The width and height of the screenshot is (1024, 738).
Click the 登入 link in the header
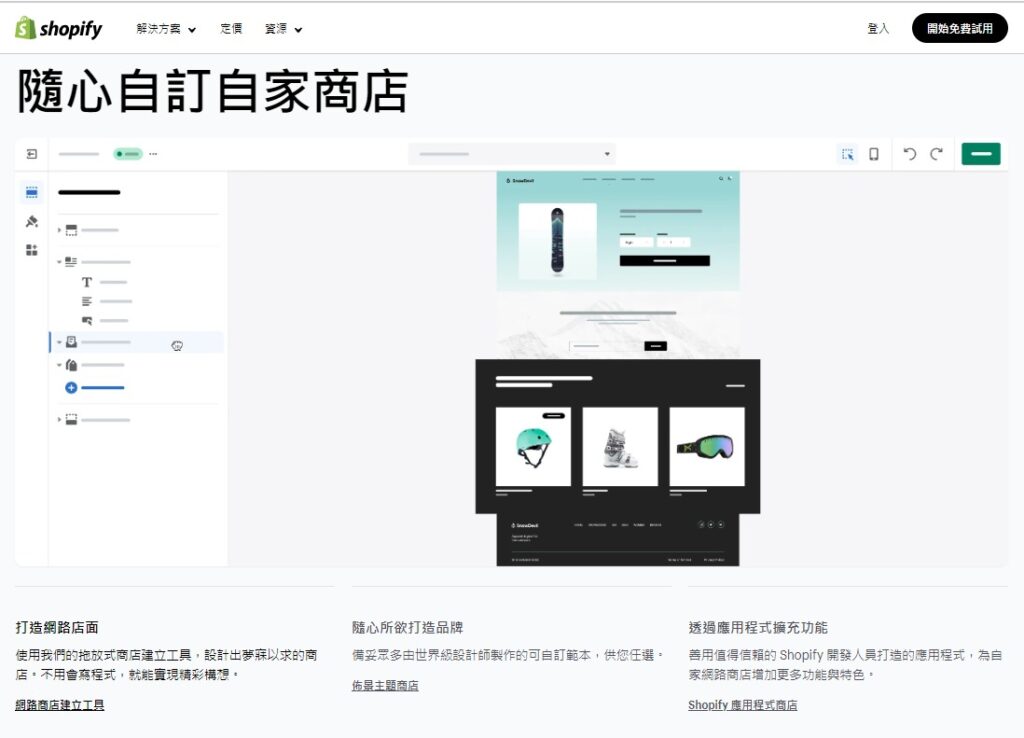(x=878, y=29)
